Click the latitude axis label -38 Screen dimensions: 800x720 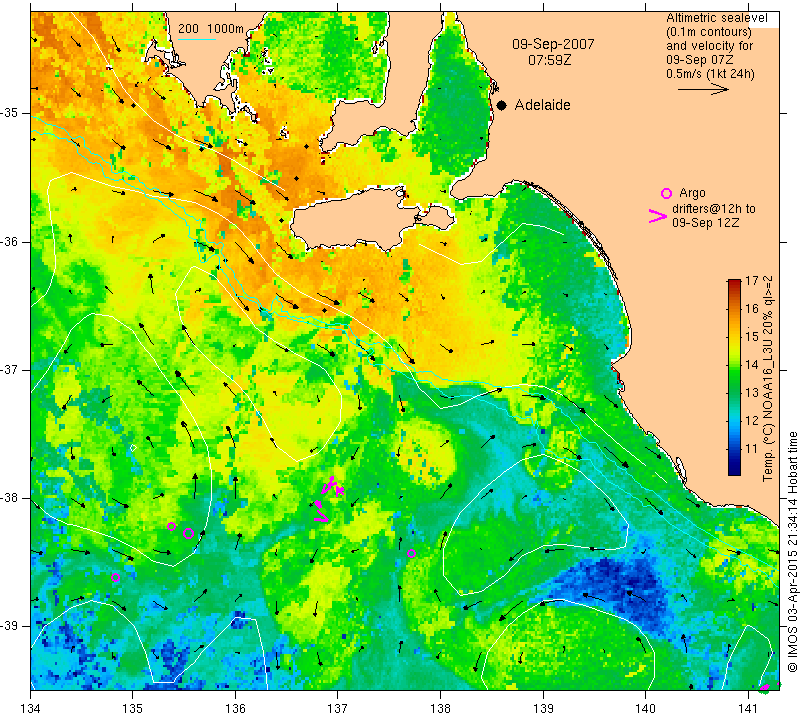(10, 498)
